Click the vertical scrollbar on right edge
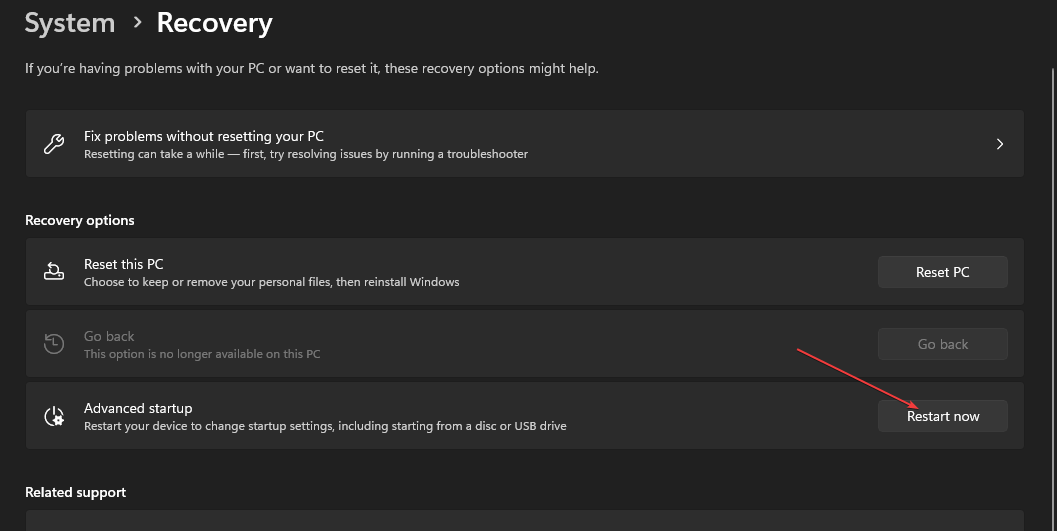This screenshot has width=1057, height=531. click(x=1053, y=296)
